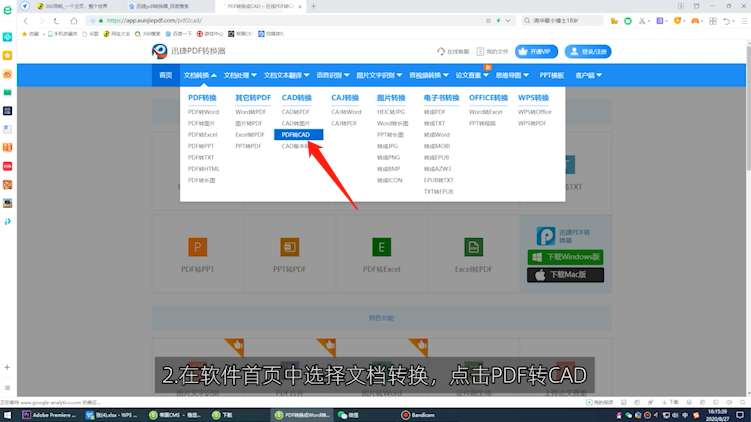Viewport: 751px width, 422px height.
Task: Choose TXT转EPUB under 电子书转换
Action: click(438, 192)
